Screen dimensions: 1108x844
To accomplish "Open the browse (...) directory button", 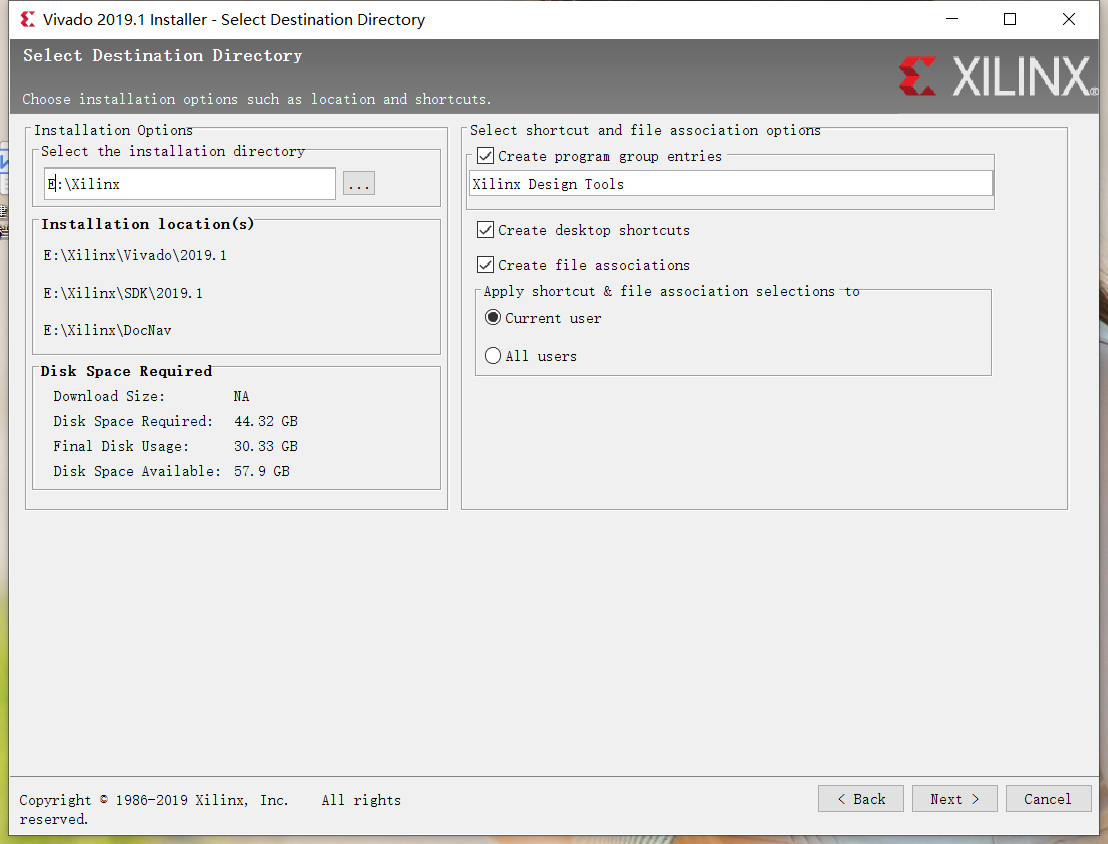I will coord(358,184).
